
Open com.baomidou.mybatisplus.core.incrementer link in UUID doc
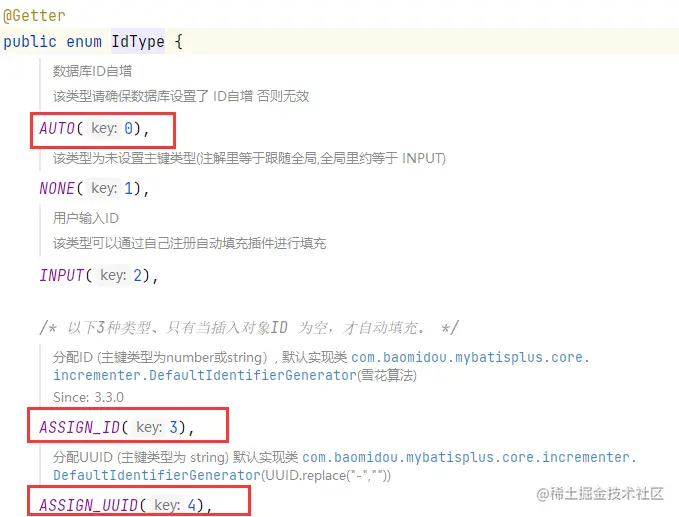pyautogui.click(x=469, y=457)
